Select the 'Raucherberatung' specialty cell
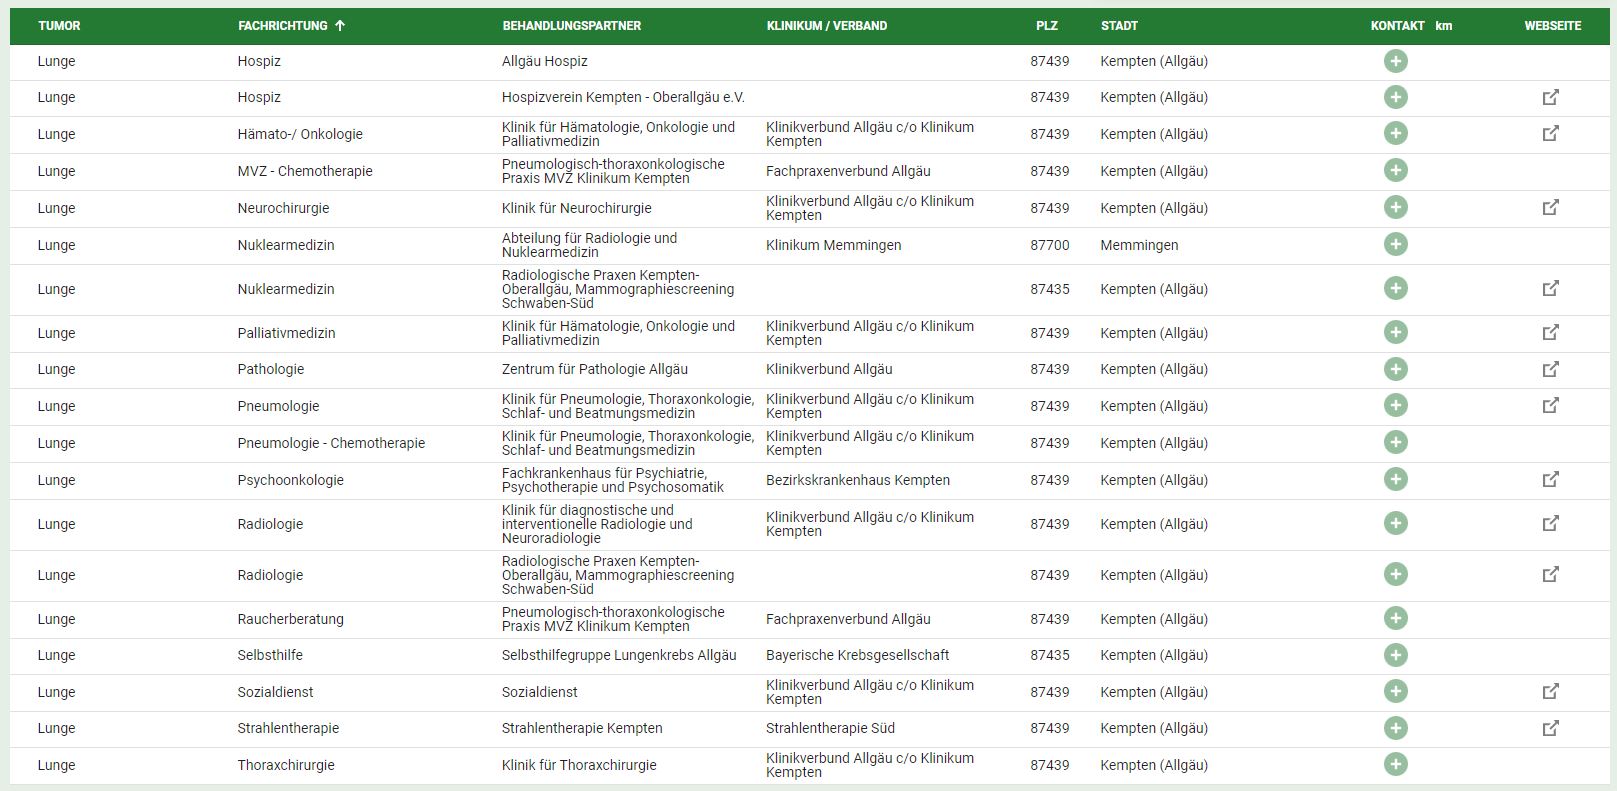The width and height of the screenshot is (1617, 791). click(x=290, y=619)
